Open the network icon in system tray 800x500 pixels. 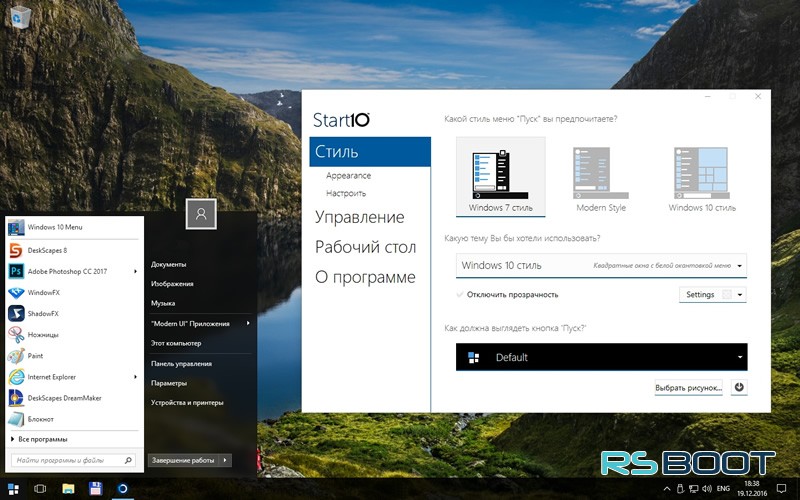[694, 489]
